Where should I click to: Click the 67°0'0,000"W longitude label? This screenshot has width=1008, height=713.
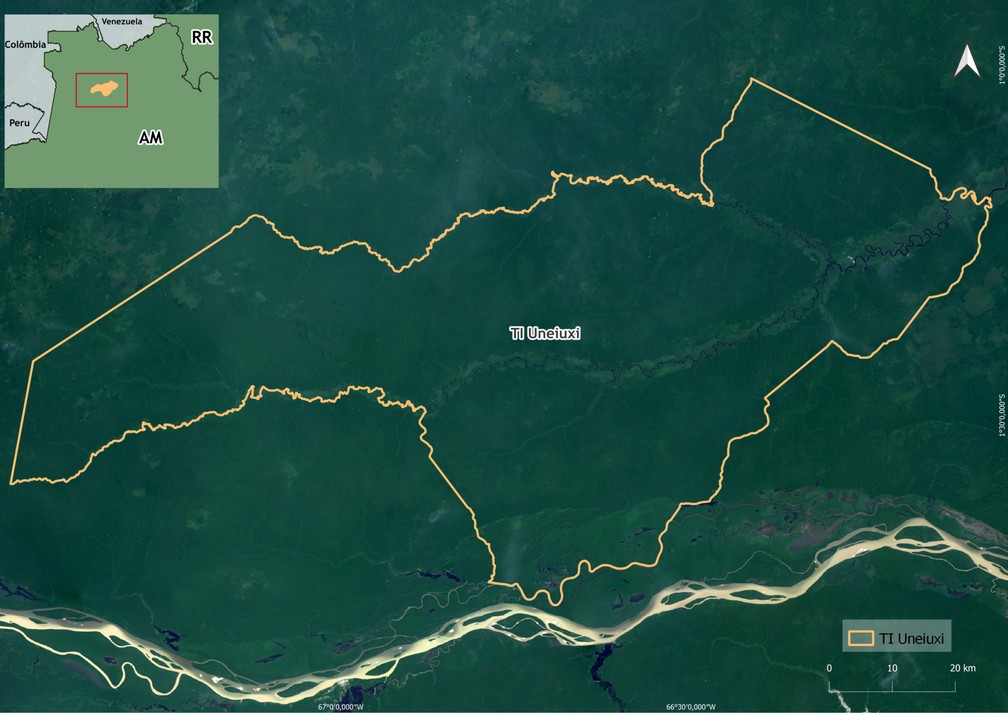341,707
